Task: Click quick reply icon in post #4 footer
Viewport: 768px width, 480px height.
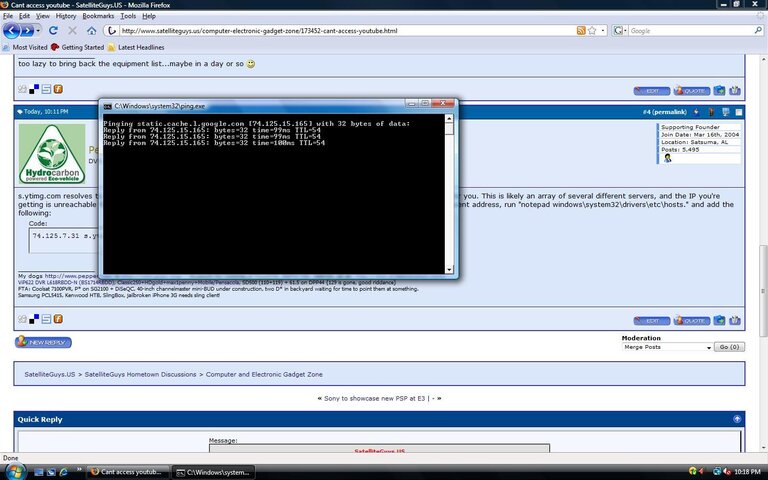Action: pyautogui.click(x=734, y=321)
